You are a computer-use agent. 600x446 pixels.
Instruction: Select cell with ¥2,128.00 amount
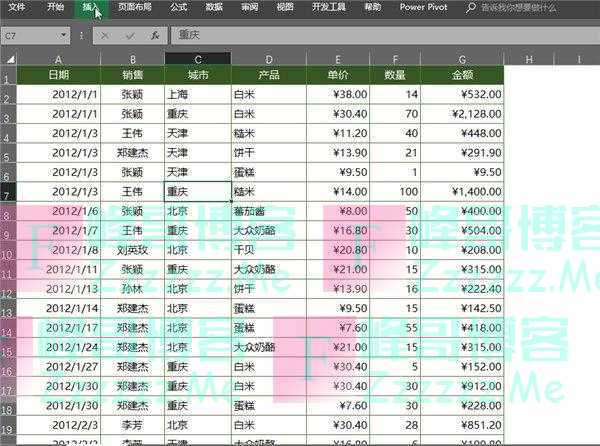463,115
